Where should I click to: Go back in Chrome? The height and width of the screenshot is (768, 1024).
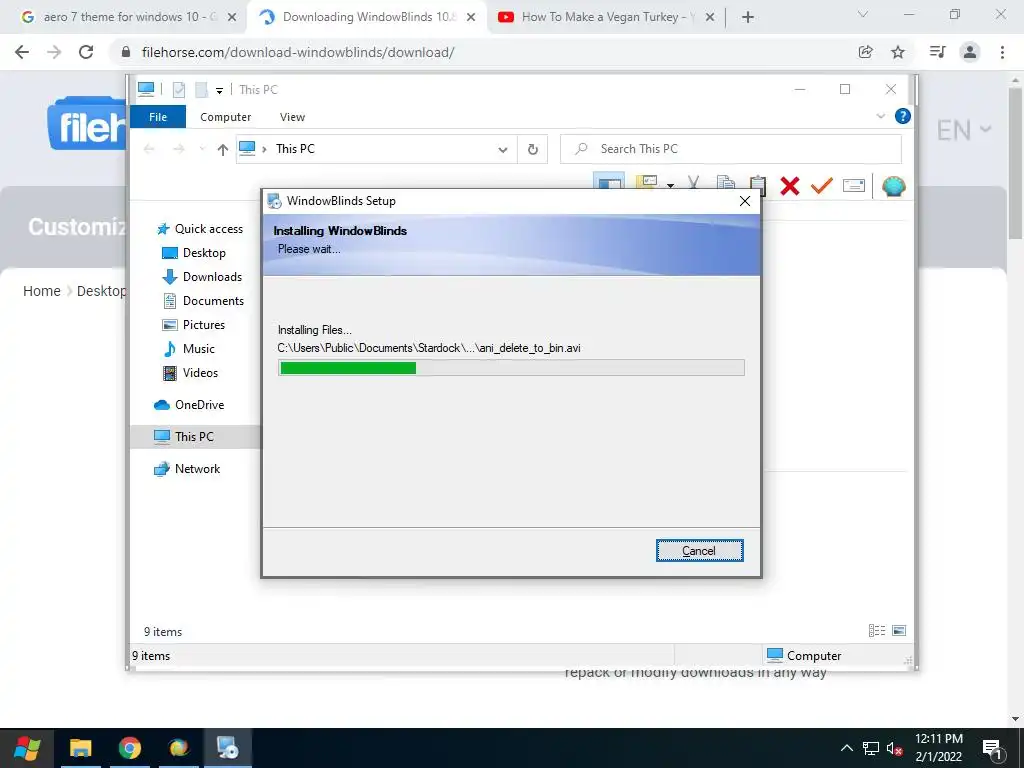click(22, 52)
